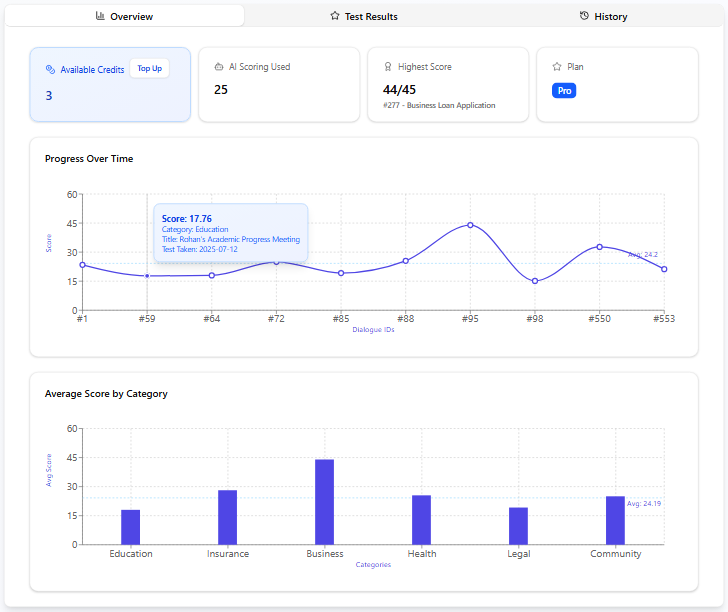
Task: Select the line chart point for #98
Action: tap(535, 281)
